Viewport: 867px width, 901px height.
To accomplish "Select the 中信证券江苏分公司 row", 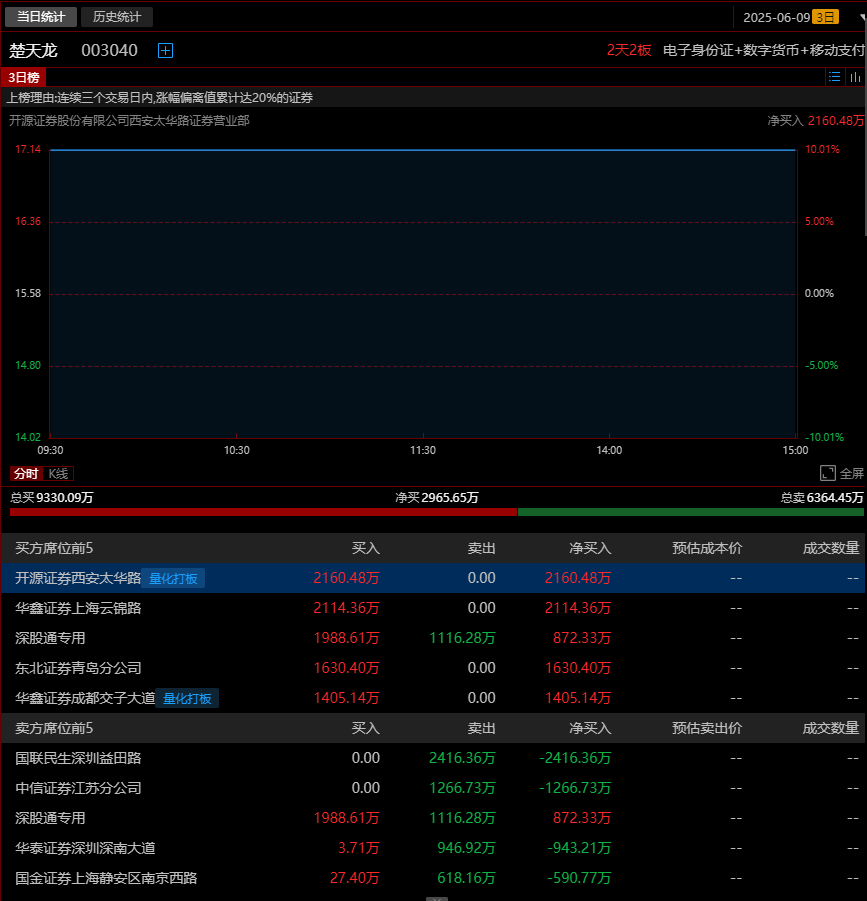I will coord(433,788).
